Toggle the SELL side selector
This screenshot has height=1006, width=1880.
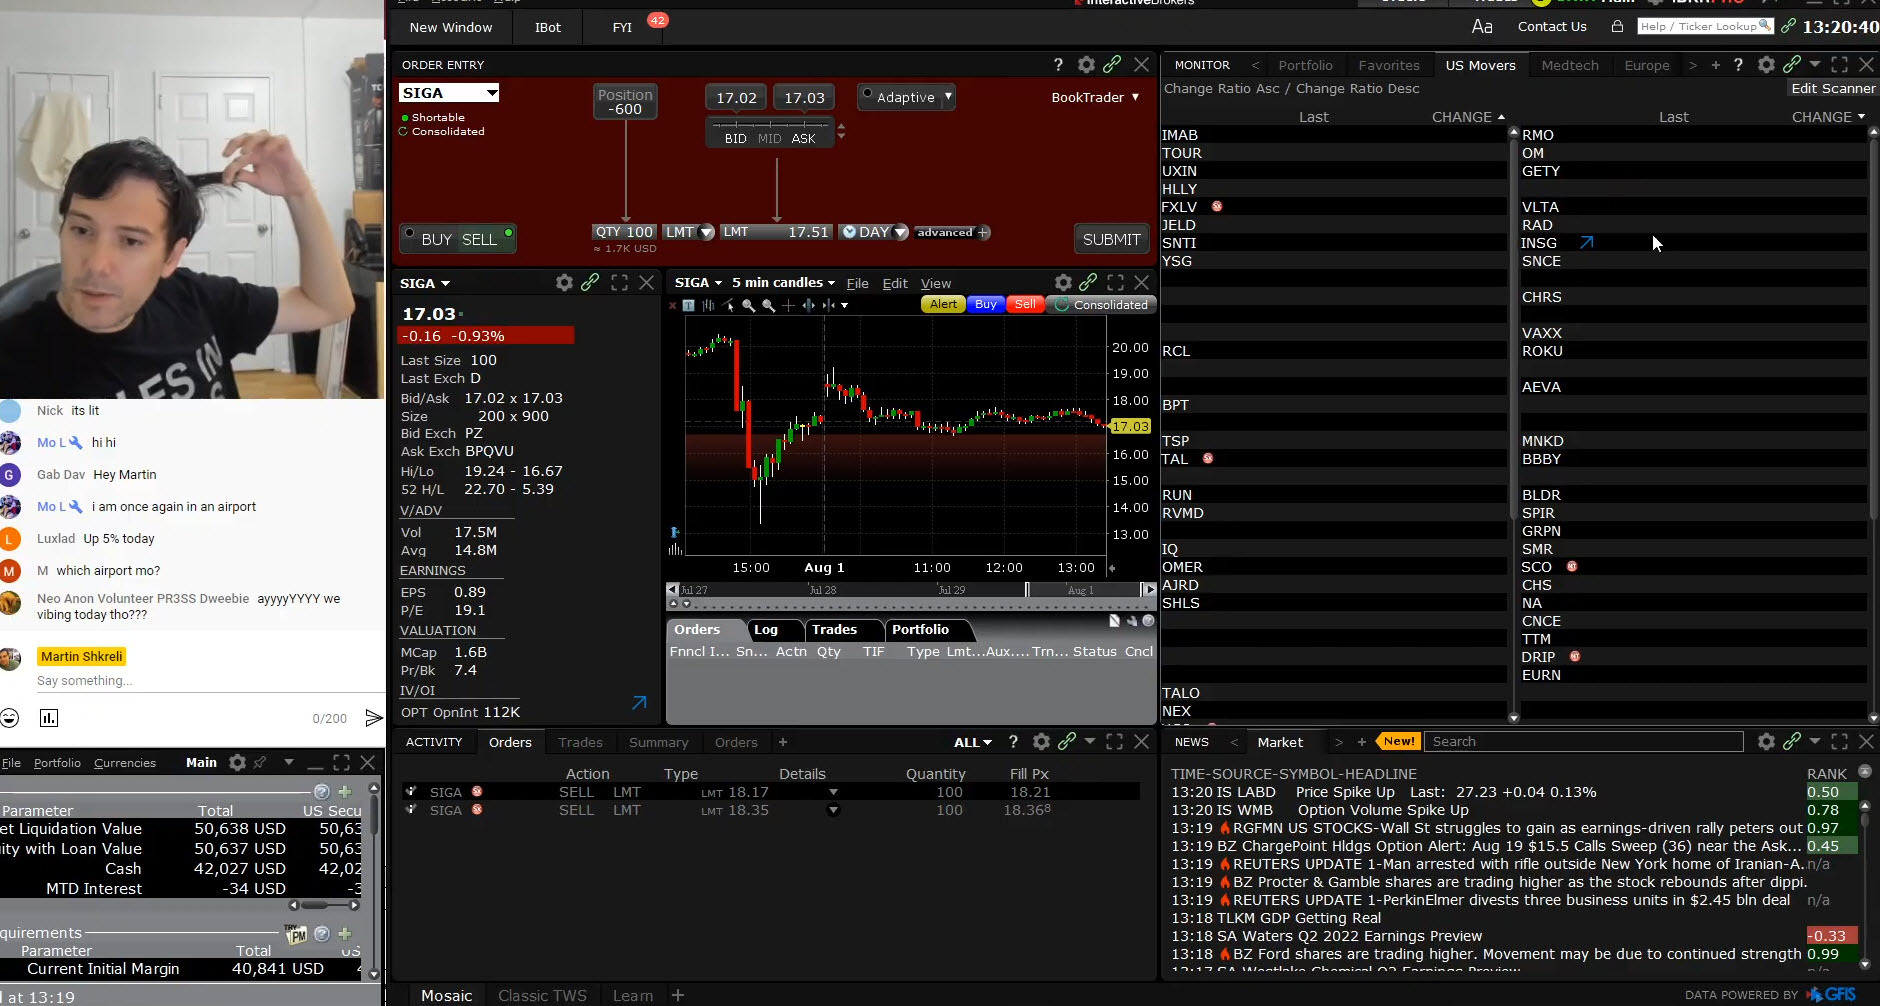click(479, 239)
